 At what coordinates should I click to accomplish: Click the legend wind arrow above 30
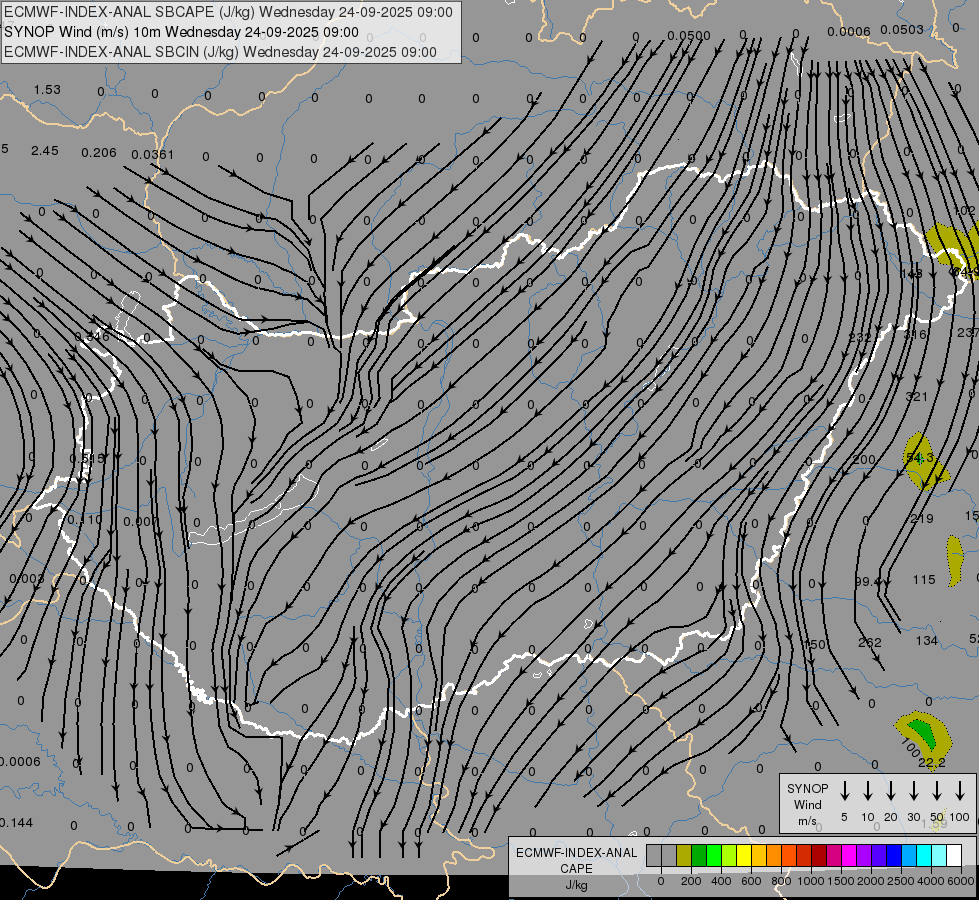914,791
